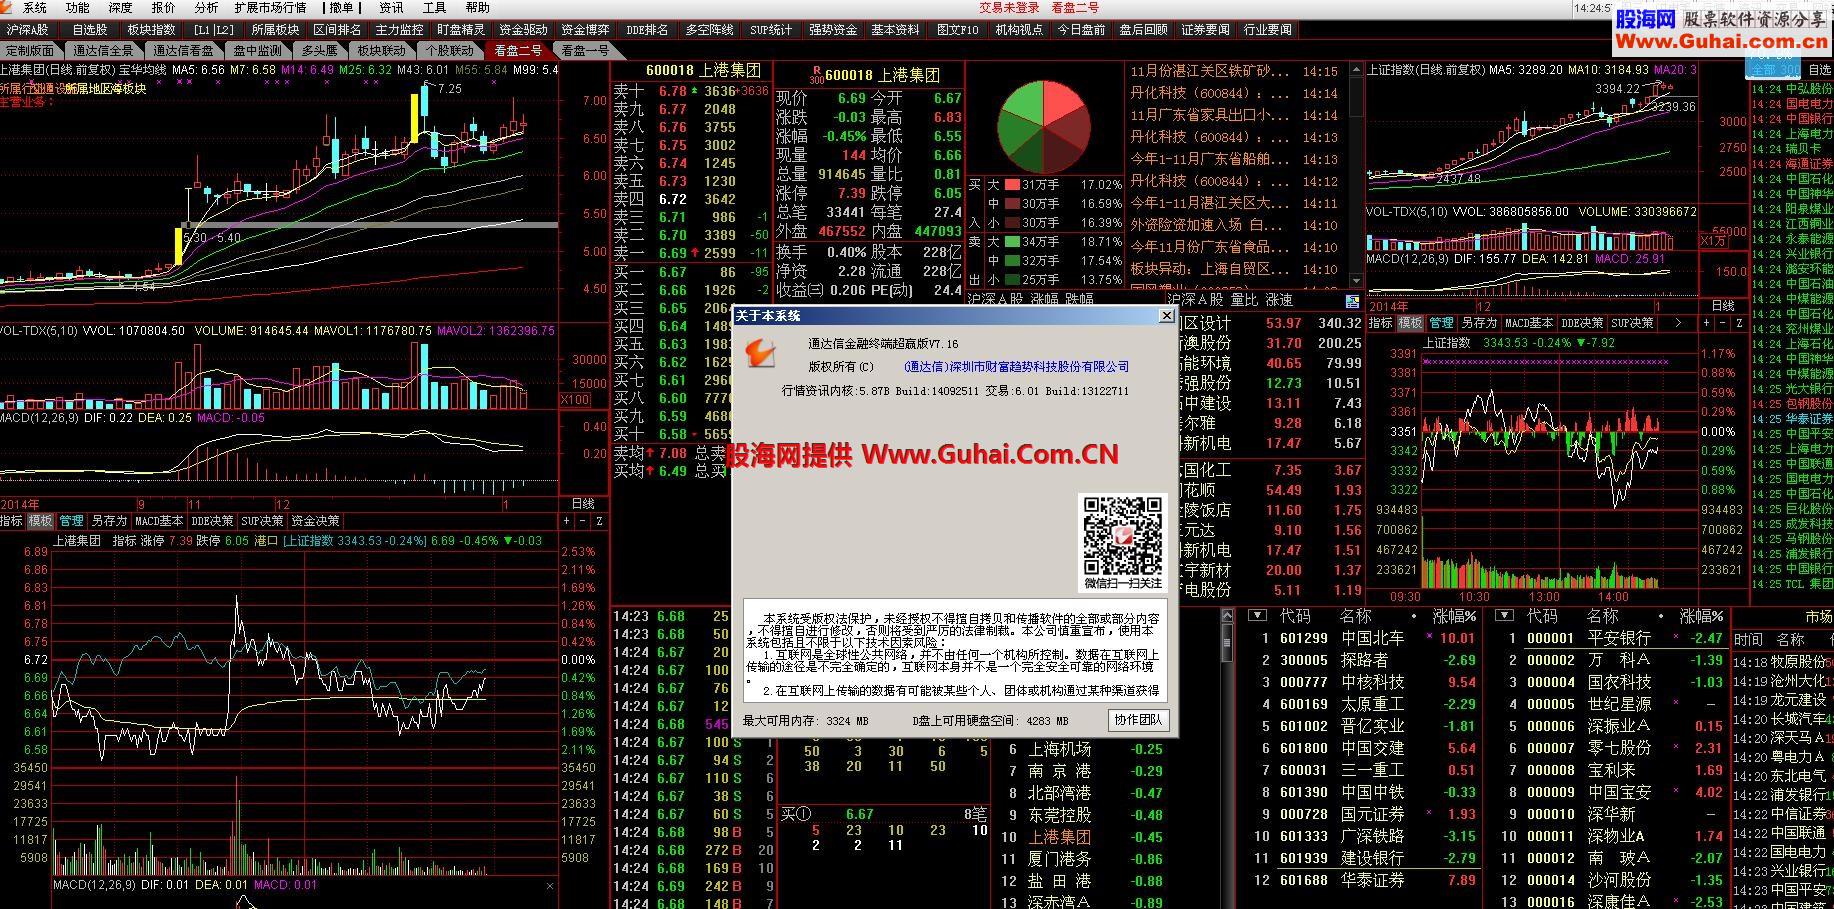This screenshot has height=909, width=1834.
Task: Sort by 涨幅% in the left ranking list
Action: 1454,616
